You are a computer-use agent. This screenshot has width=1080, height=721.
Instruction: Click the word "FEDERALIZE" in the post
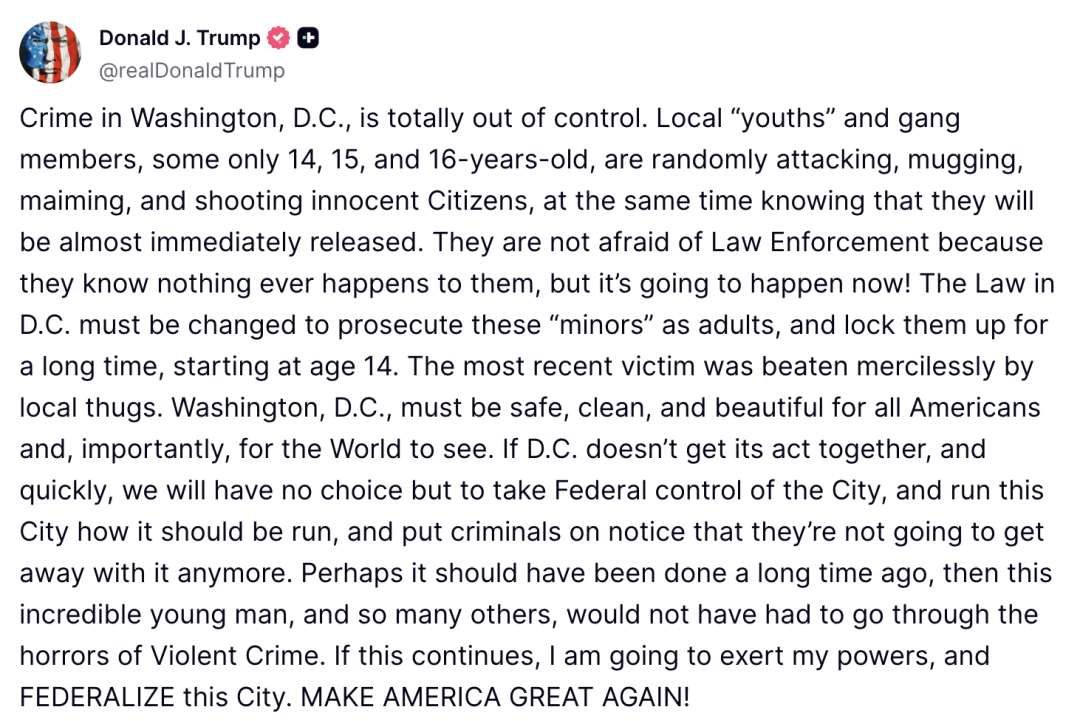pyautogui.click(x=97, y=697)
